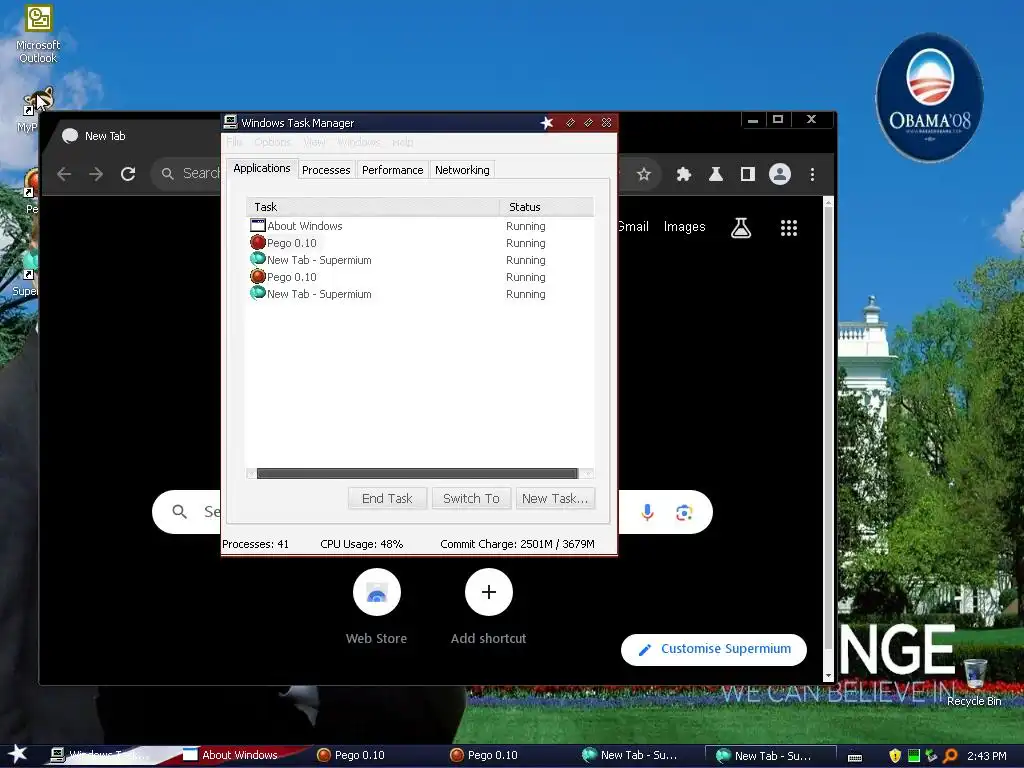
Task: Open the Gmail link
Action: coord(633,227)
